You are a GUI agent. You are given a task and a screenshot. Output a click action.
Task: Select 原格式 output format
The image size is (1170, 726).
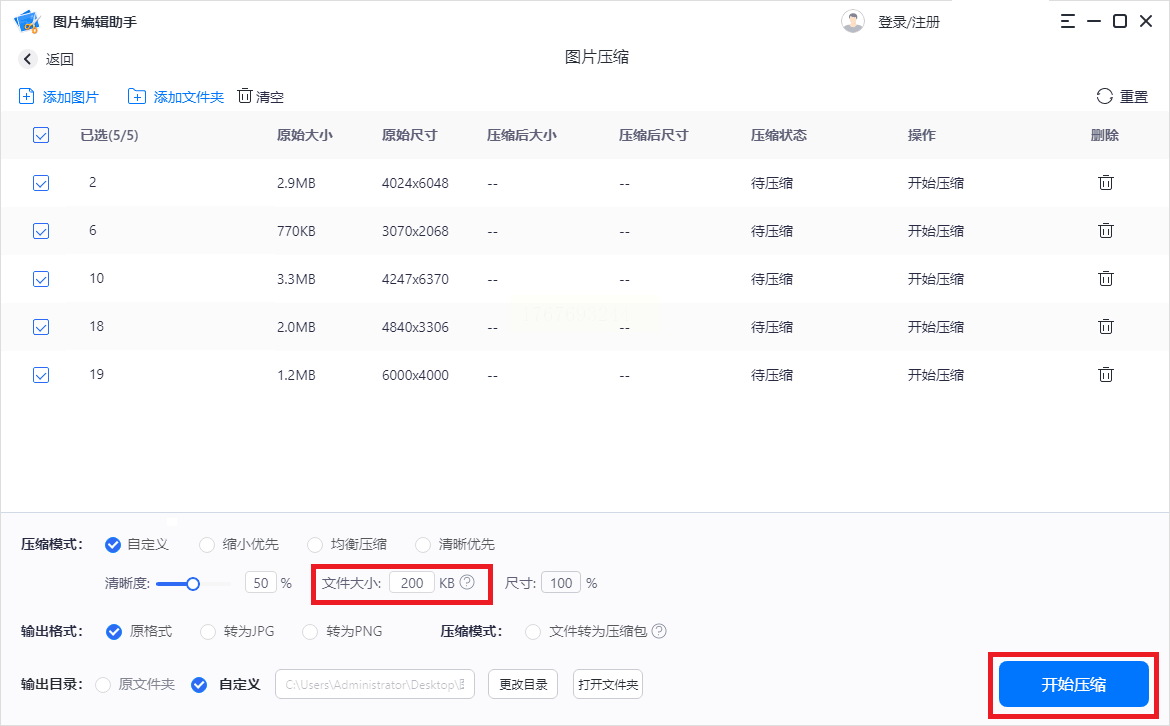(113, 632)
